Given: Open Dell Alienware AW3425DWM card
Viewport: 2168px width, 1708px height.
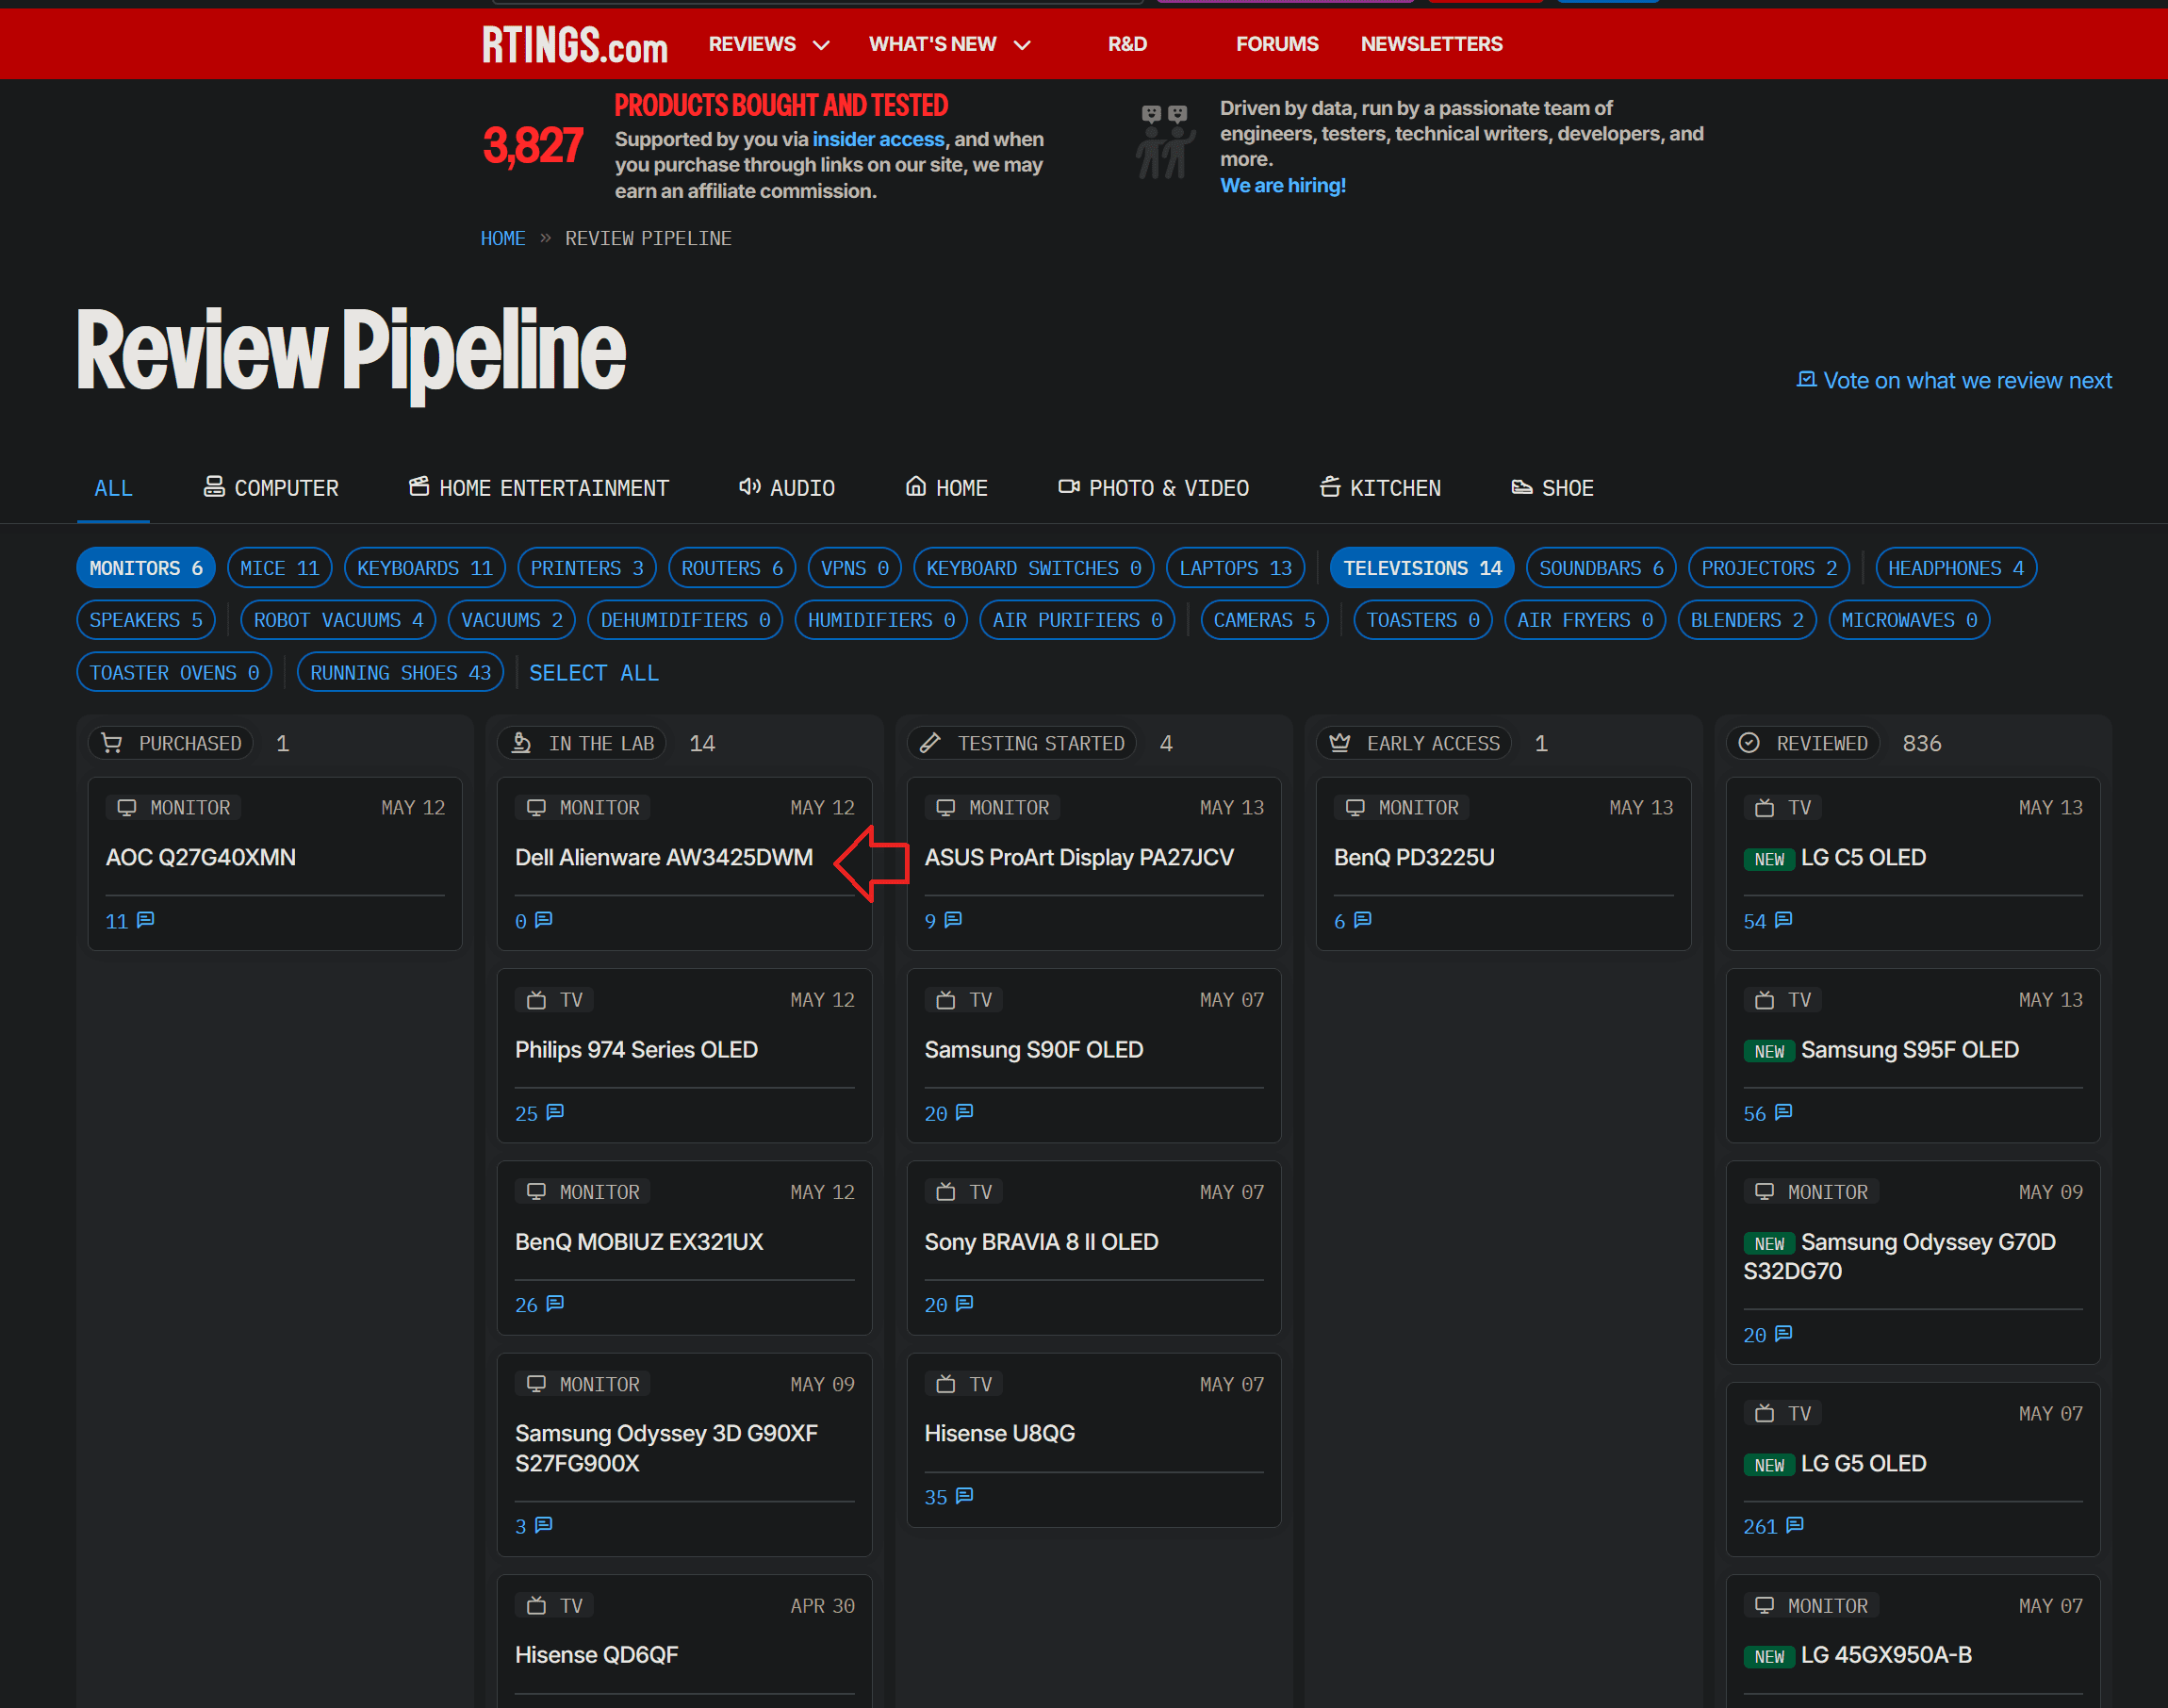Looking at the screenshot, I should pyautogui.click(x=663, y=857).
